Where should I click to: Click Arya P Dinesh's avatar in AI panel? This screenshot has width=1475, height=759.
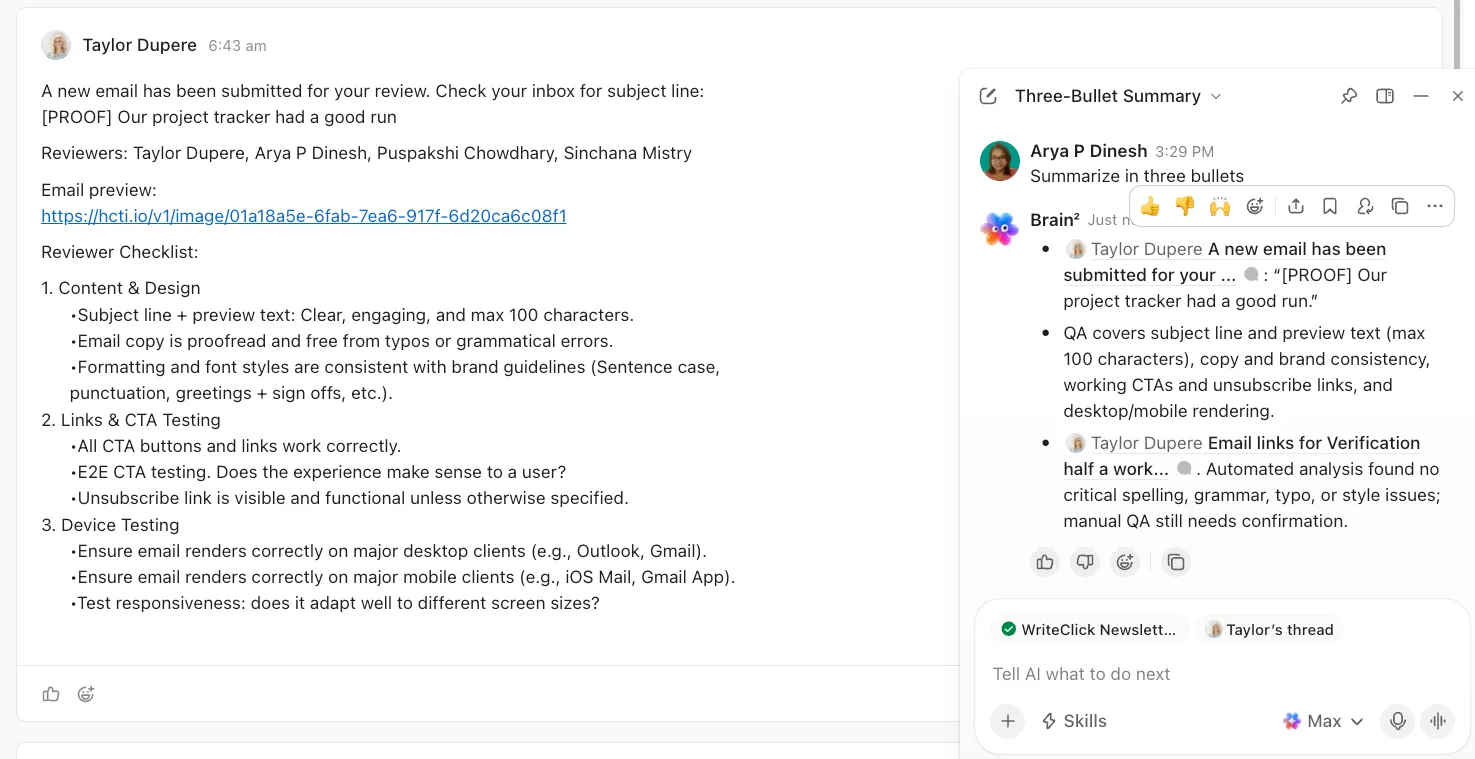click(1000, 161)
